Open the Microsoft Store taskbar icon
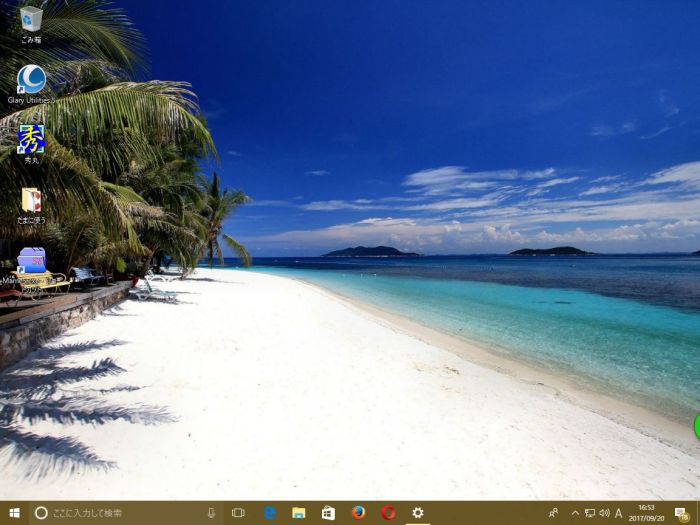This screenshot has height=525, width=700. coord(328,512)
